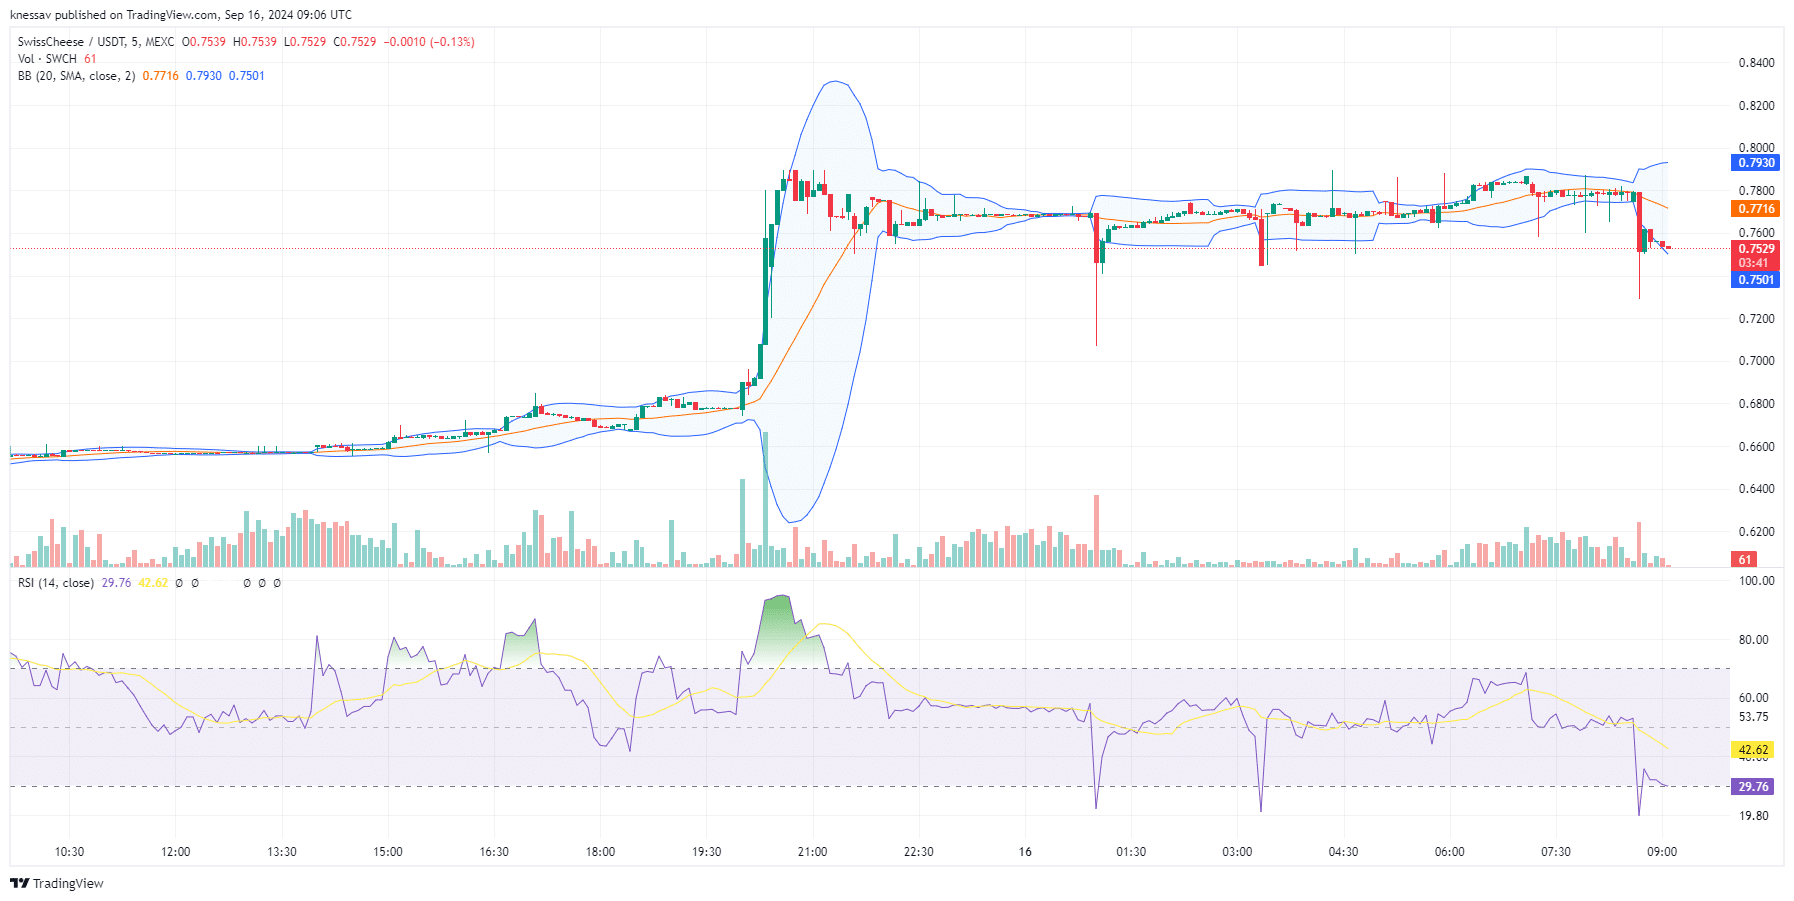Click the 16:30 time axis label

(x=494, y=852)
